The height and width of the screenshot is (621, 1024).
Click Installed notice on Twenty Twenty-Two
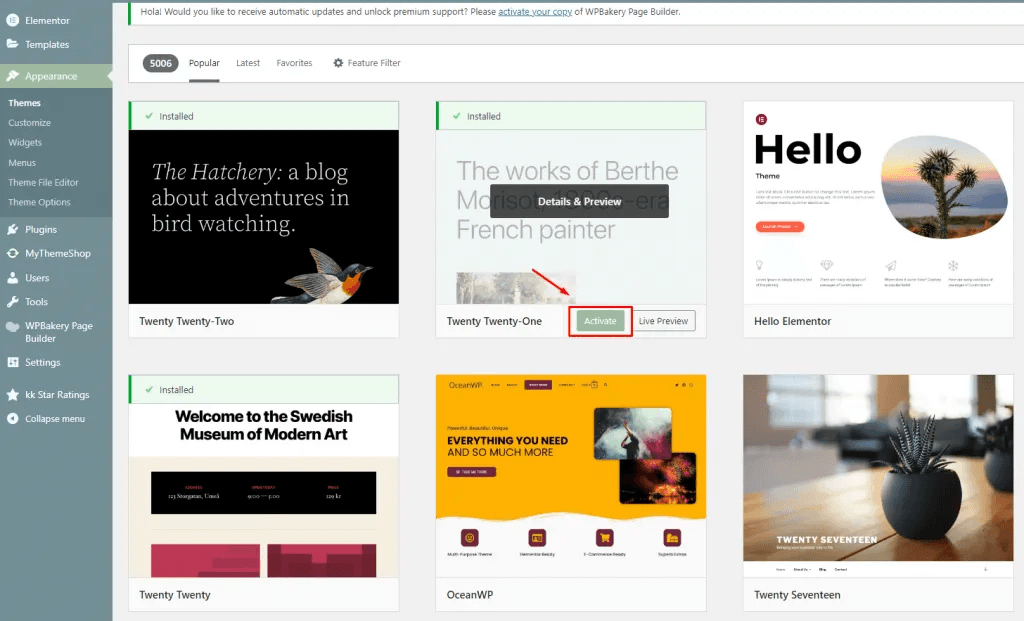click(264, 116)
